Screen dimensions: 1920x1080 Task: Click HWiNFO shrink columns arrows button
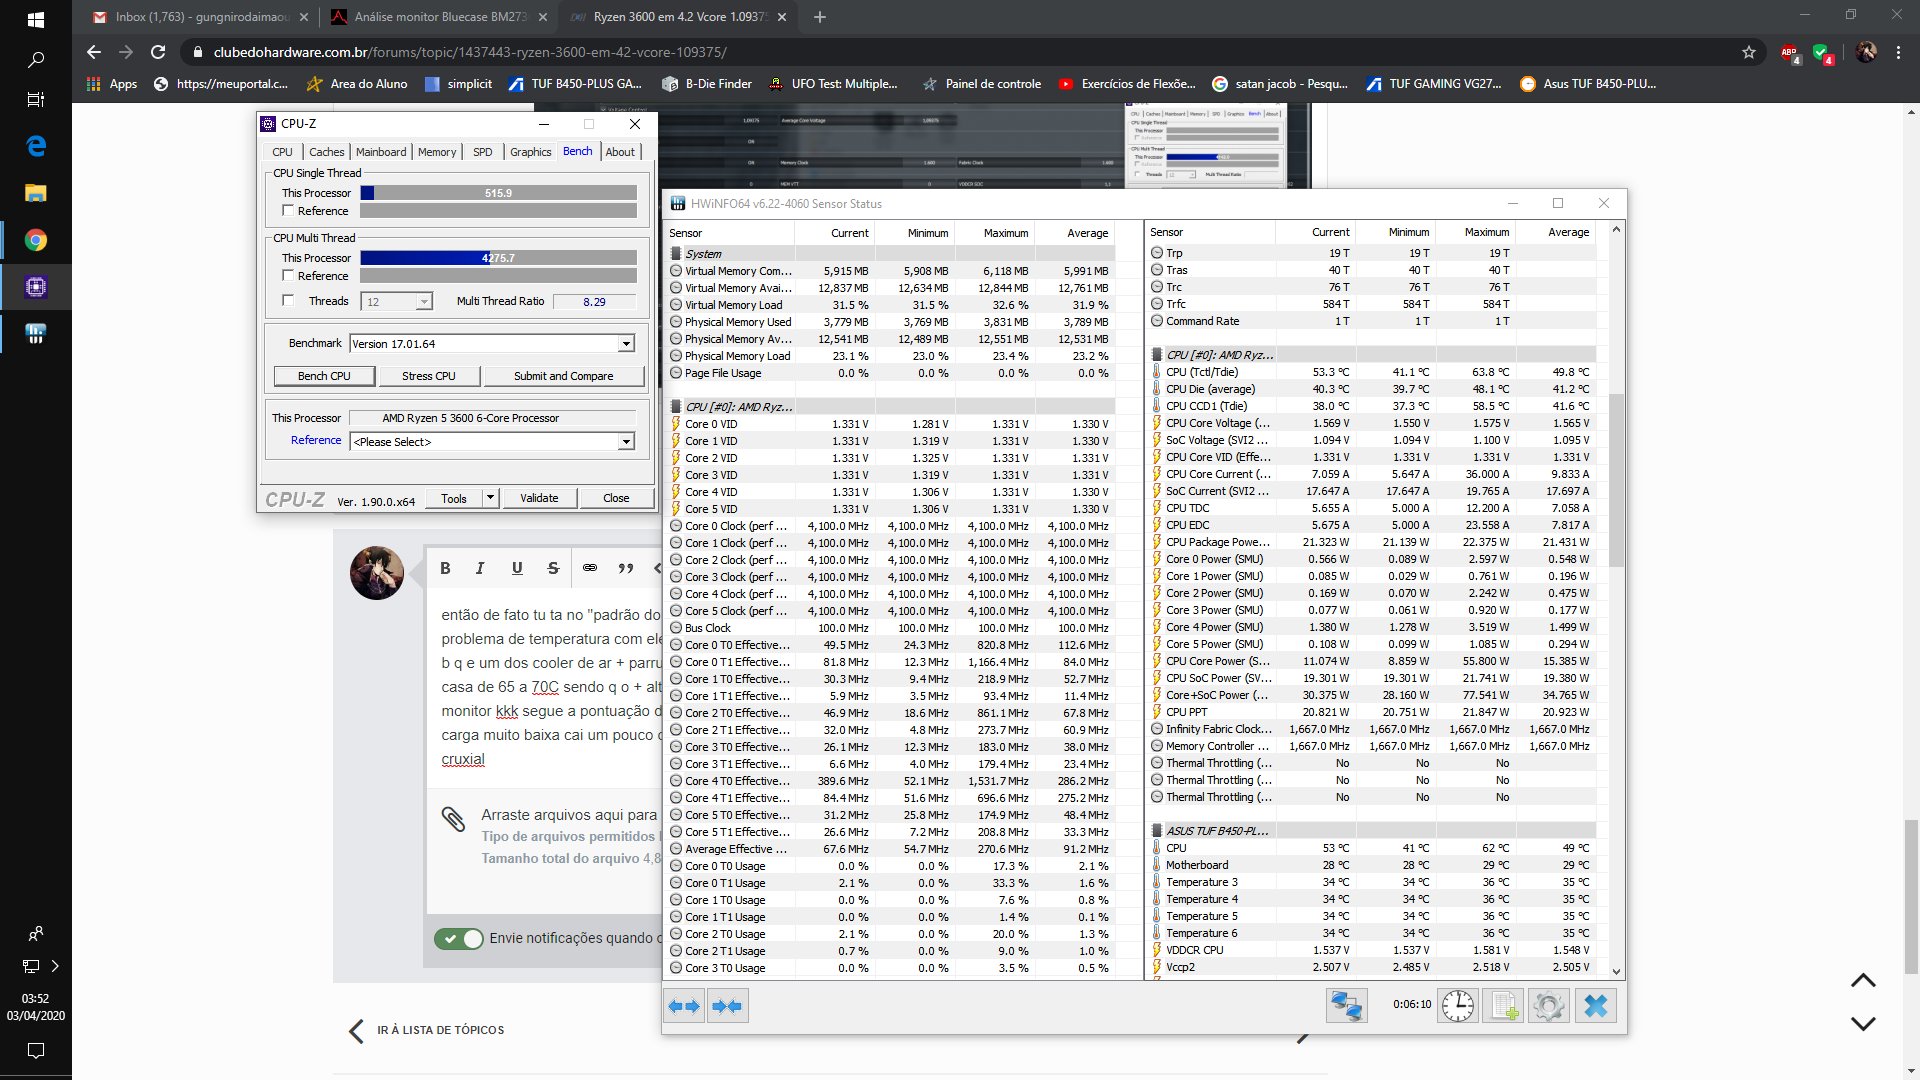[x=727, y=1006]
